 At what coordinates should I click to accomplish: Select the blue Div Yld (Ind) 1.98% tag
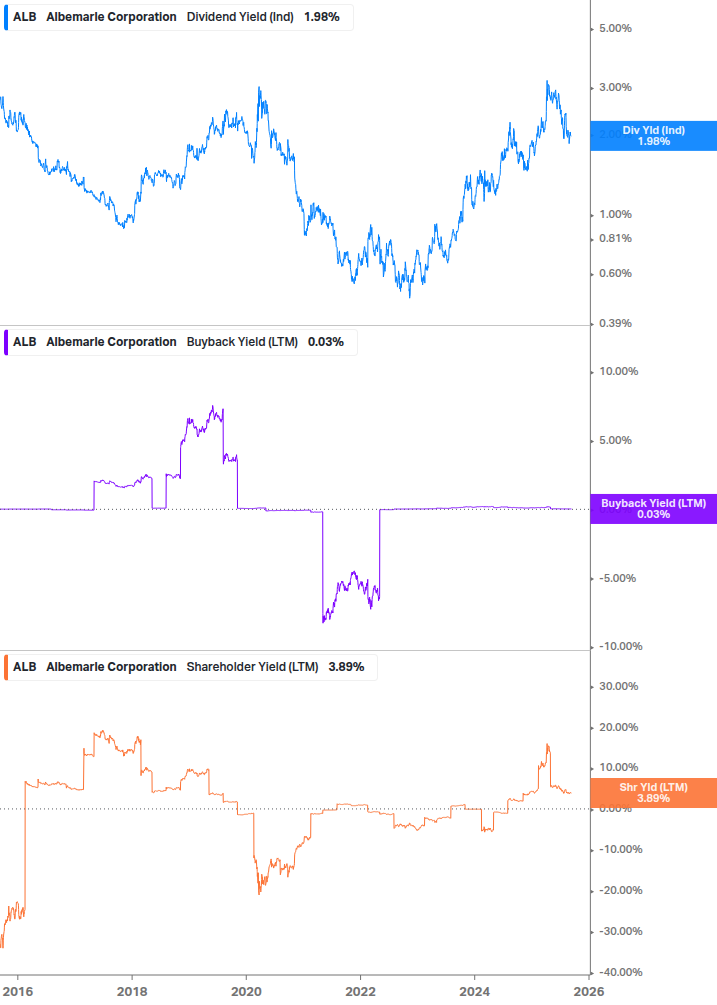(654, 136)
